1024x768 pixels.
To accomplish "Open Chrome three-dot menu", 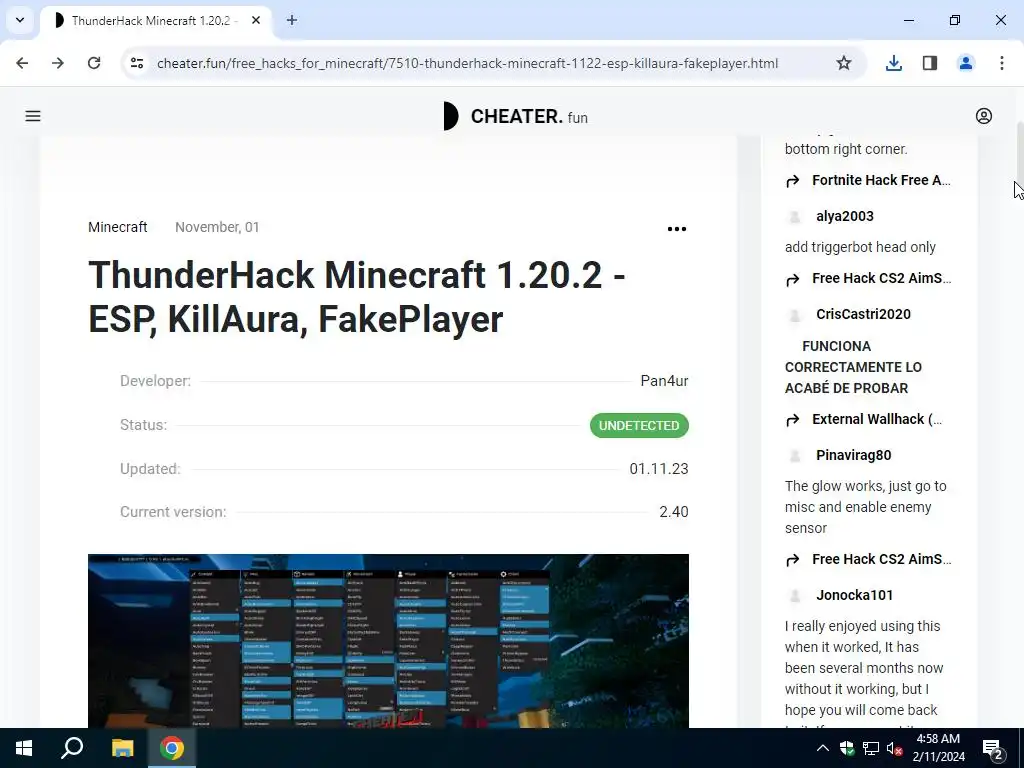I will (1002, 63).
